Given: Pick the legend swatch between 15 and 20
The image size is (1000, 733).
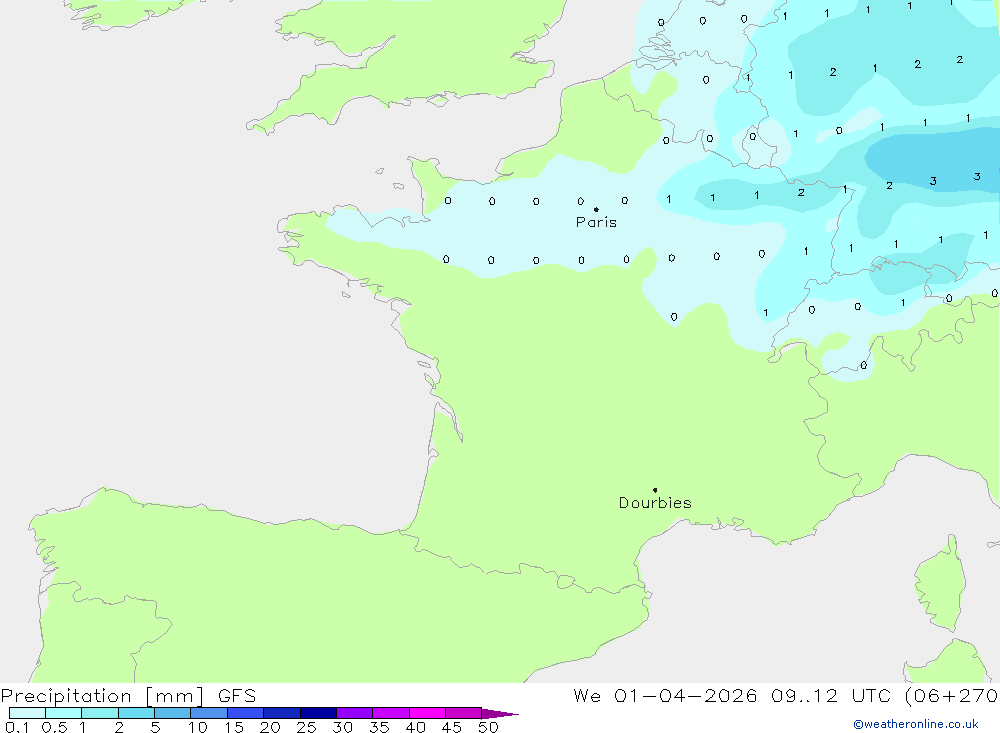Looking at the screenshot, I should 246,713.
